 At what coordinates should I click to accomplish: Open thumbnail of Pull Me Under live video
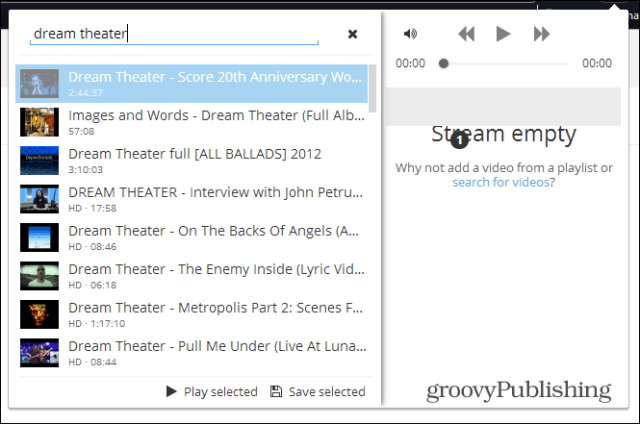point(39,353)
